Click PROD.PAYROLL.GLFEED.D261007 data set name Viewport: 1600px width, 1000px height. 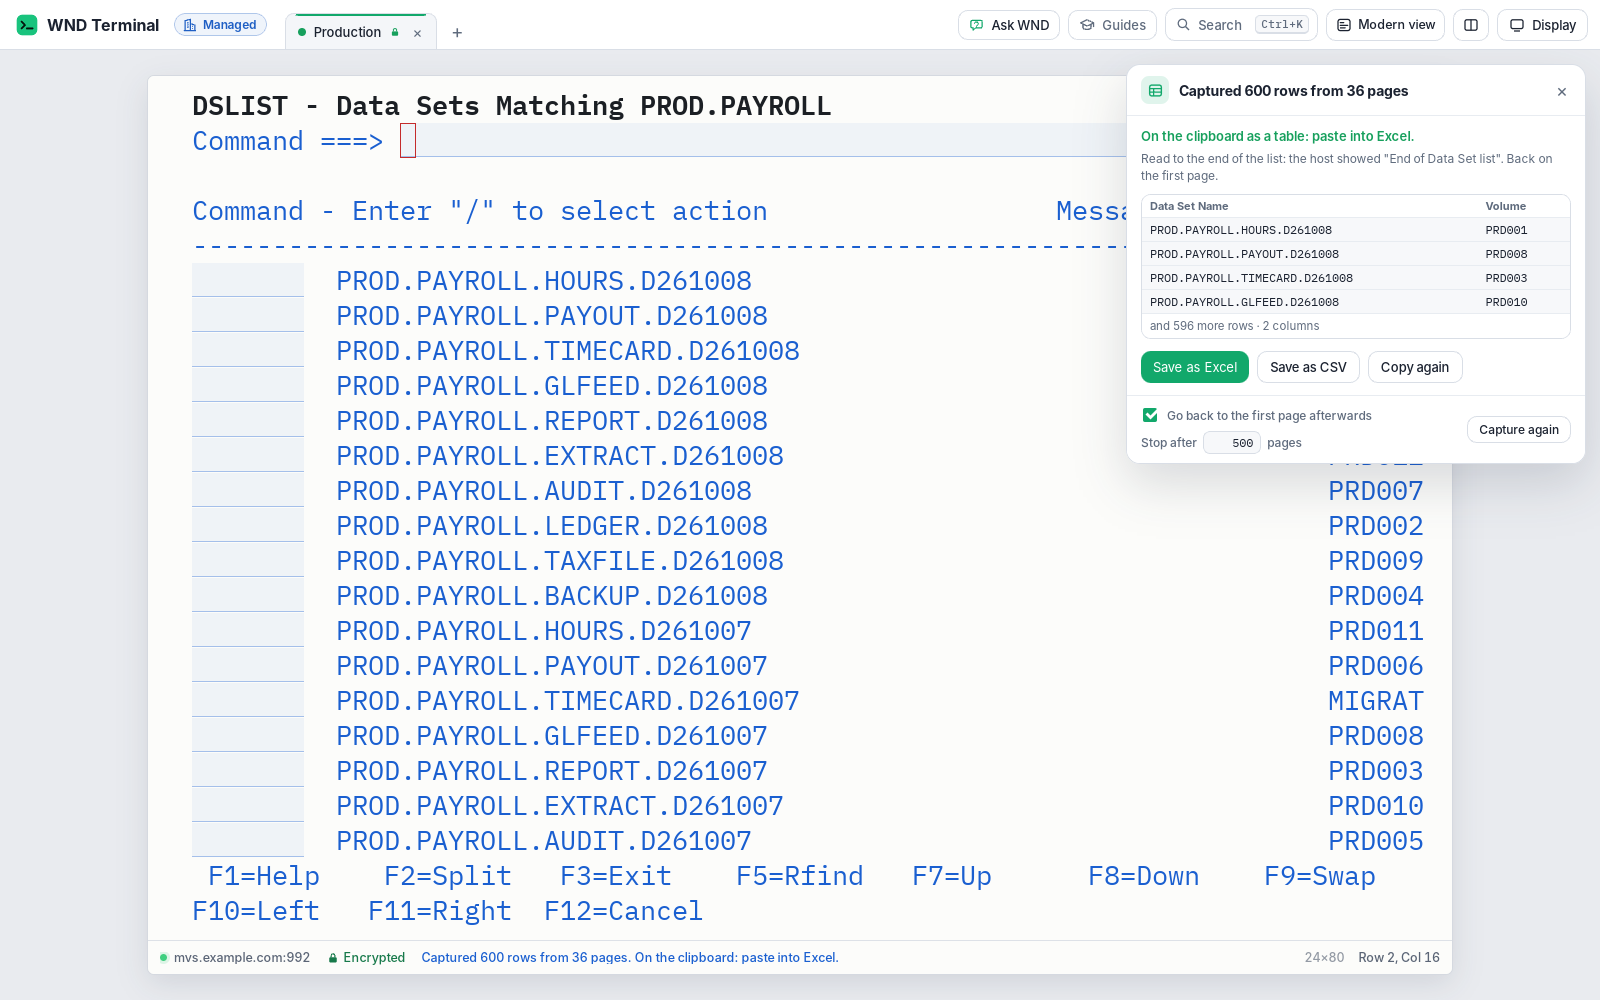pos(552,736)
